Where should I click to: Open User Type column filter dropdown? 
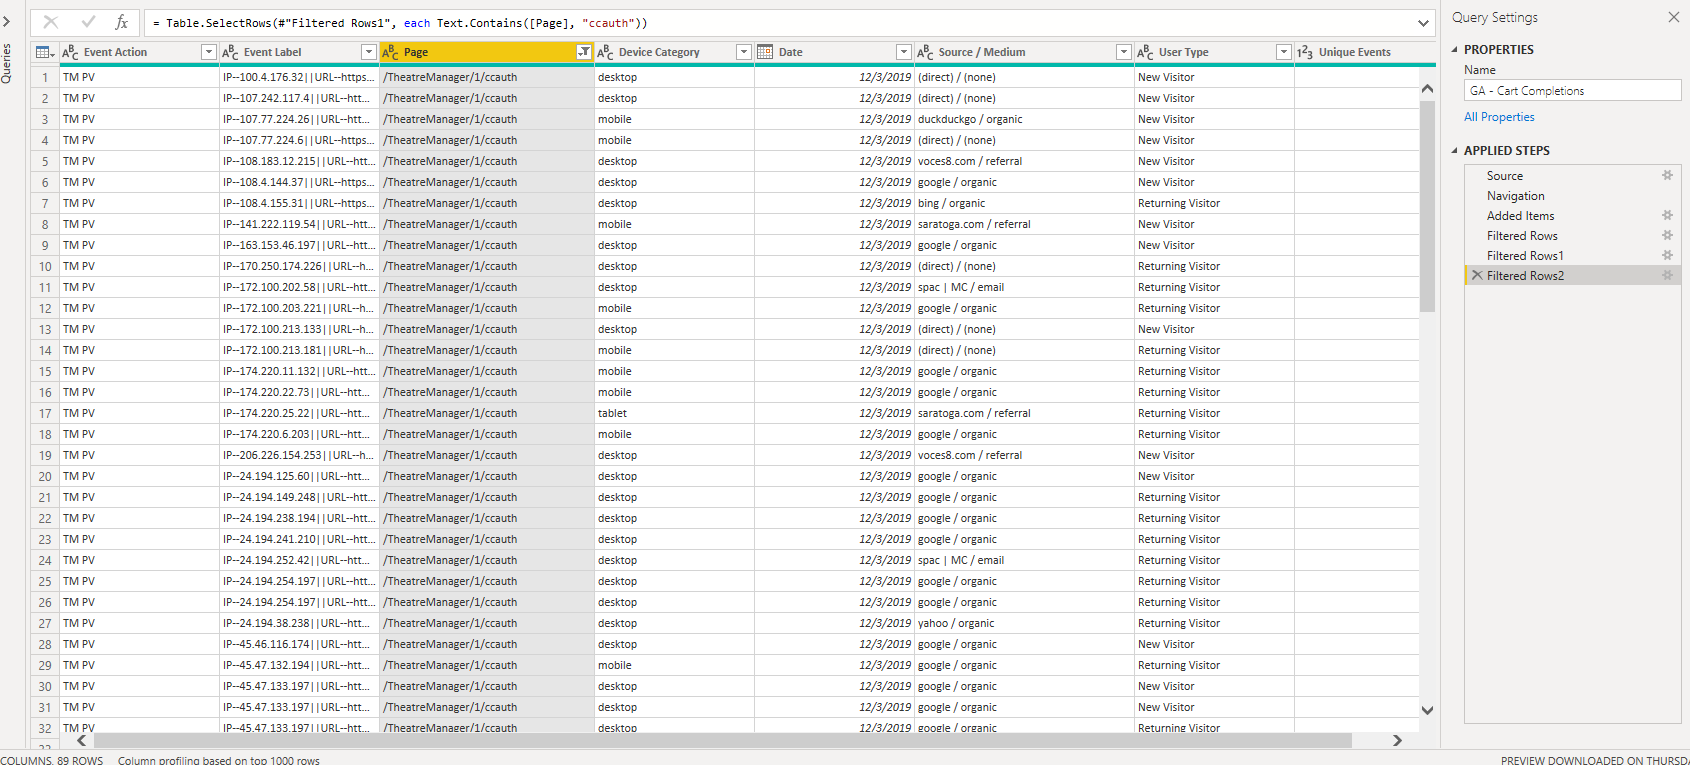click(x=1283, y=52)
